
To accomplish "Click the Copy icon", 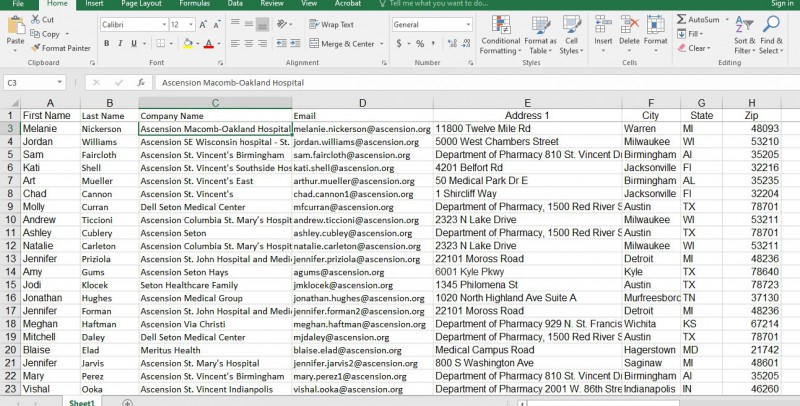I will pyautogui.click(x=35, y=34).
